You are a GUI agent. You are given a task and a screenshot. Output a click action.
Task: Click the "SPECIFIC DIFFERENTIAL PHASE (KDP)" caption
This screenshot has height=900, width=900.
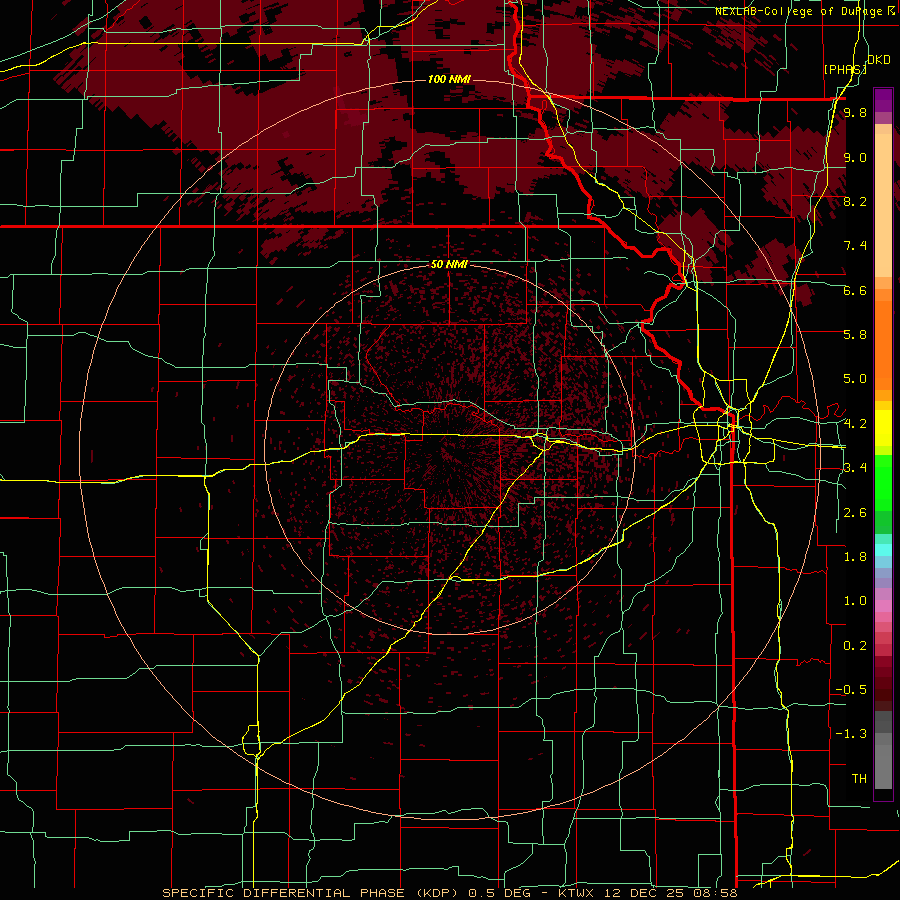pos(312,893)
